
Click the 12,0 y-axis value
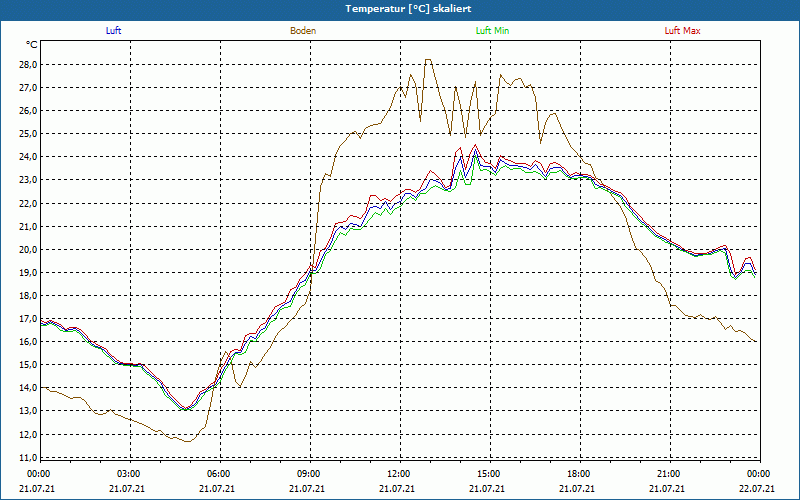(28, 434)
